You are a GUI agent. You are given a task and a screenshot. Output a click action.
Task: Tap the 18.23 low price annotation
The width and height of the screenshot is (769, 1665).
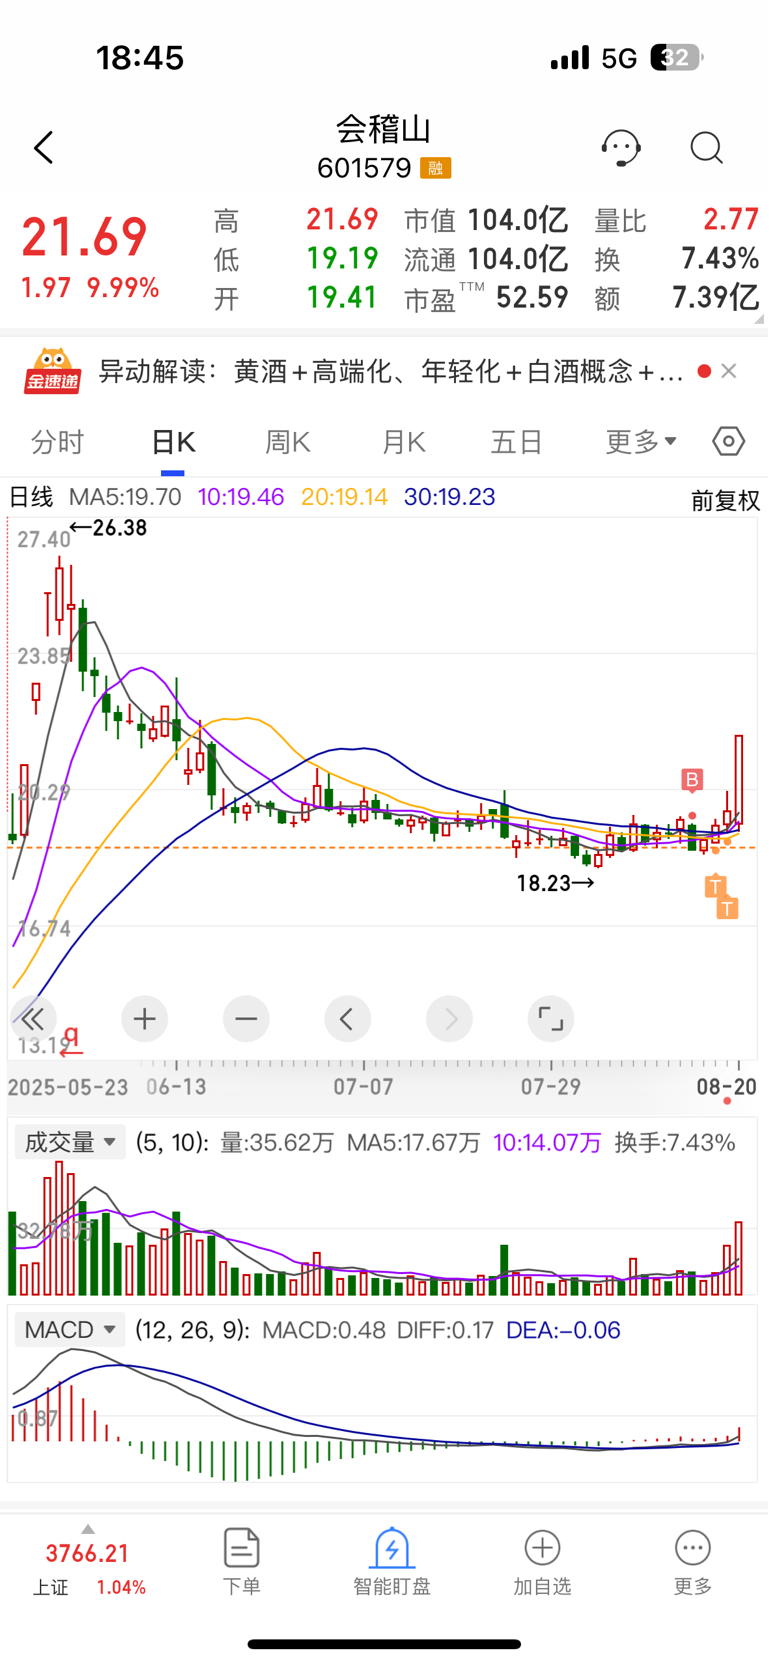555,883
